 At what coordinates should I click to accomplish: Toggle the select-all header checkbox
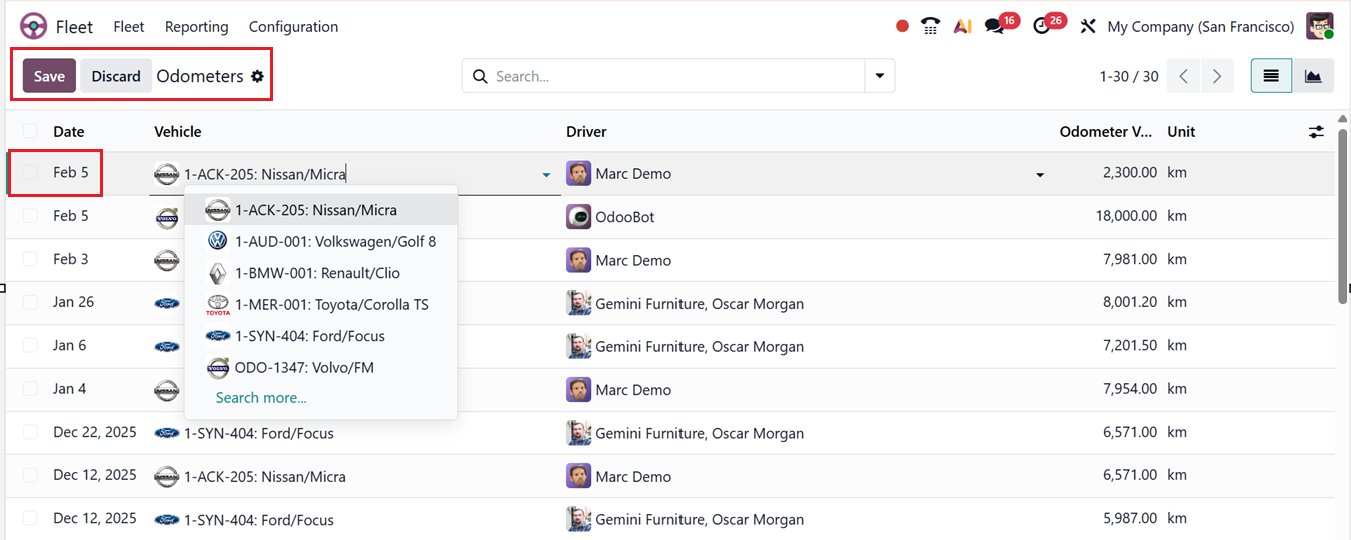(30, 132)
